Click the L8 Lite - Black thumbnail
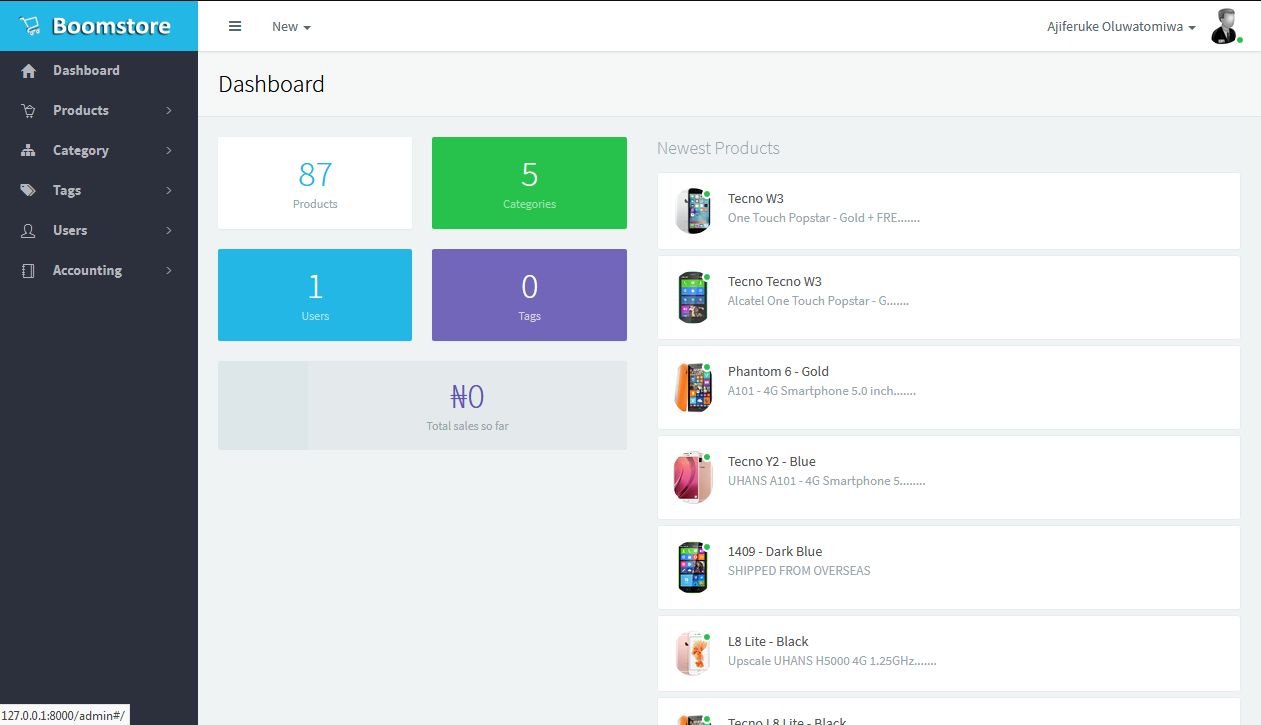 692,653
